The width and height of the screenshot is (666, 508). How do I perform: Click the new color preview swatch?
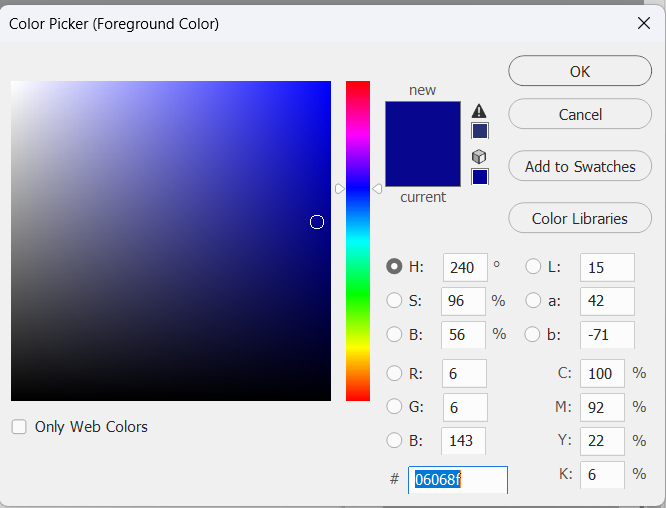(x=423, y=144)
